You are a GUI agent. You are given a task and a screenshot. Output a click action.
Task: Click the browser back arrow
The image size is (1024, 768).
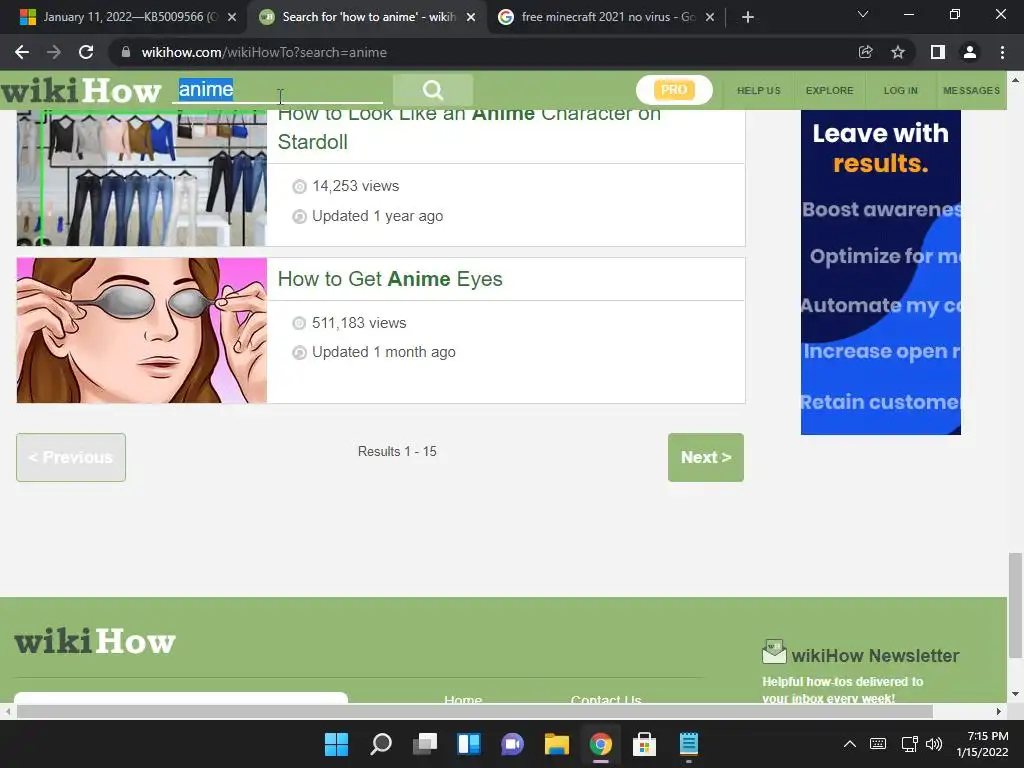(x=22, y=52)
